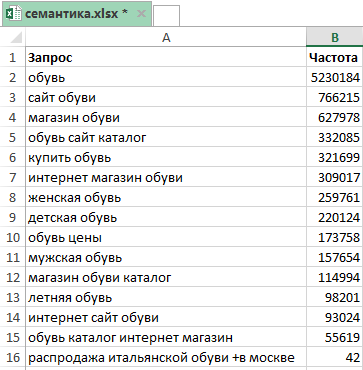
Task: Select row 14 header
Action: [x=12, y=317]
